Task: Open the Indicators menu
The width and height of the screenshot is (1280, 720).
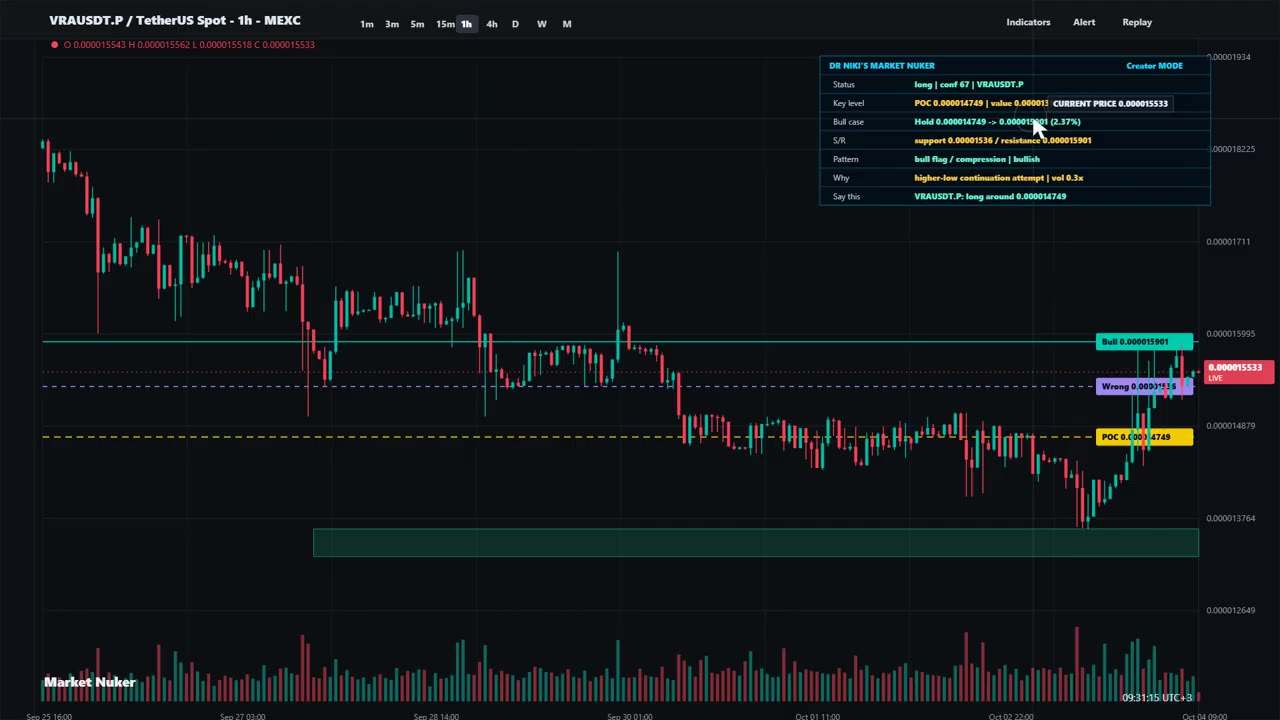Action: click(1028, 22)
